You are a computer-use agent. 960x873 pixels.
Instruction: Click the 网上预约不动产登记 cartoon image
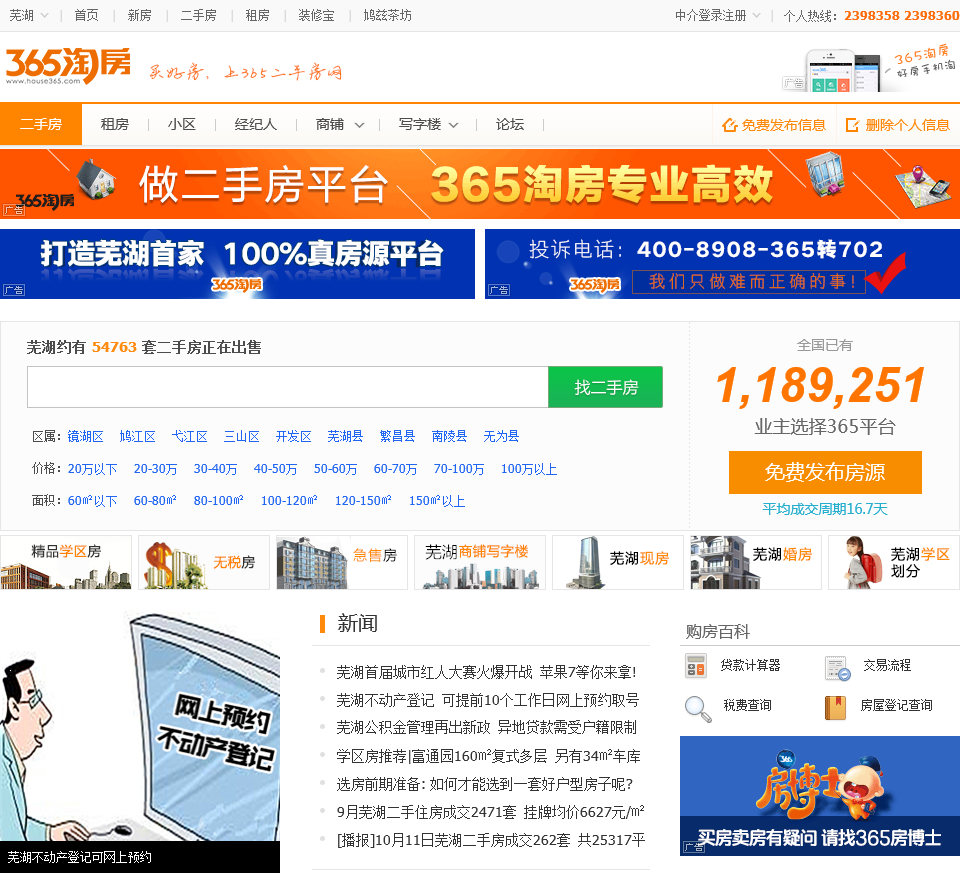140,729
